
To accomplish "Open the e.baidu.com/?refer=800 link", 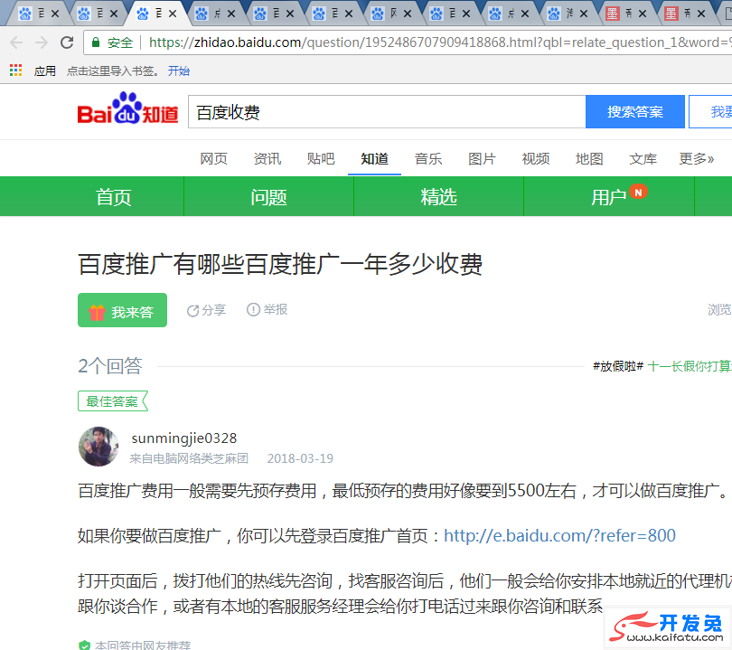I will click(560, 536).
